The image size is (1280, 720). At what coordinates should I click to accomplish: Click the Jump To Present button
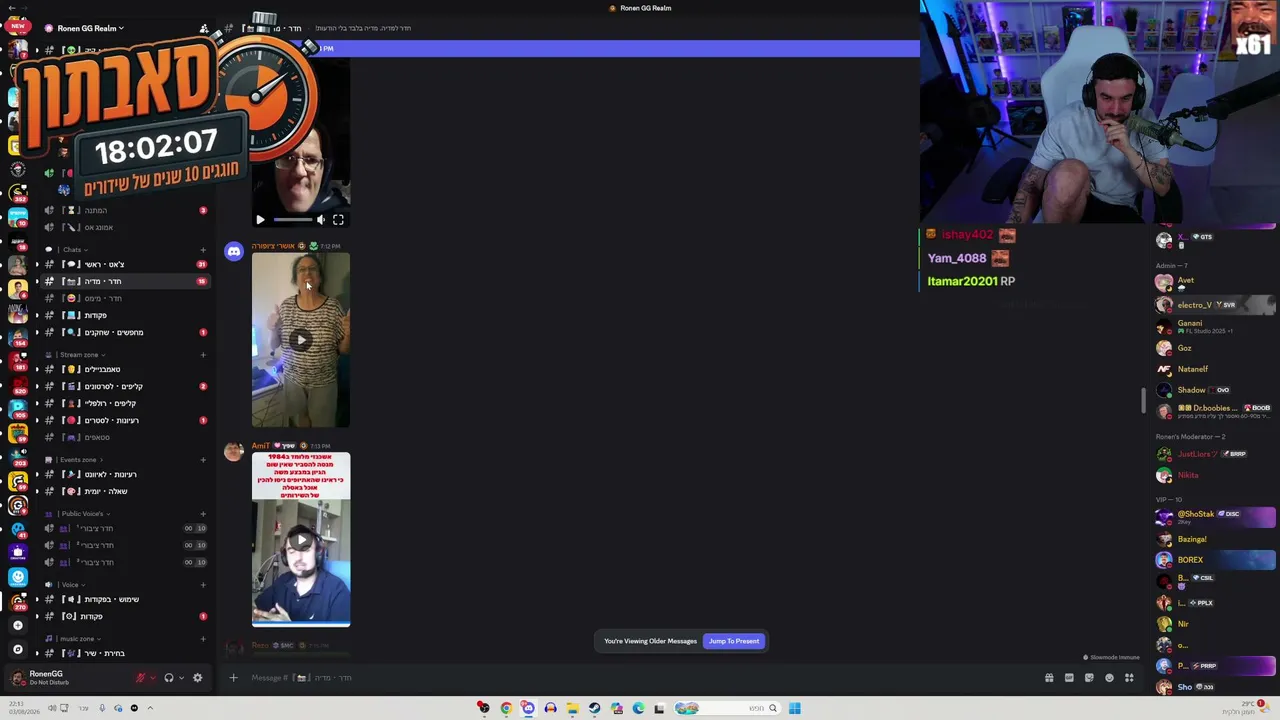734,641
